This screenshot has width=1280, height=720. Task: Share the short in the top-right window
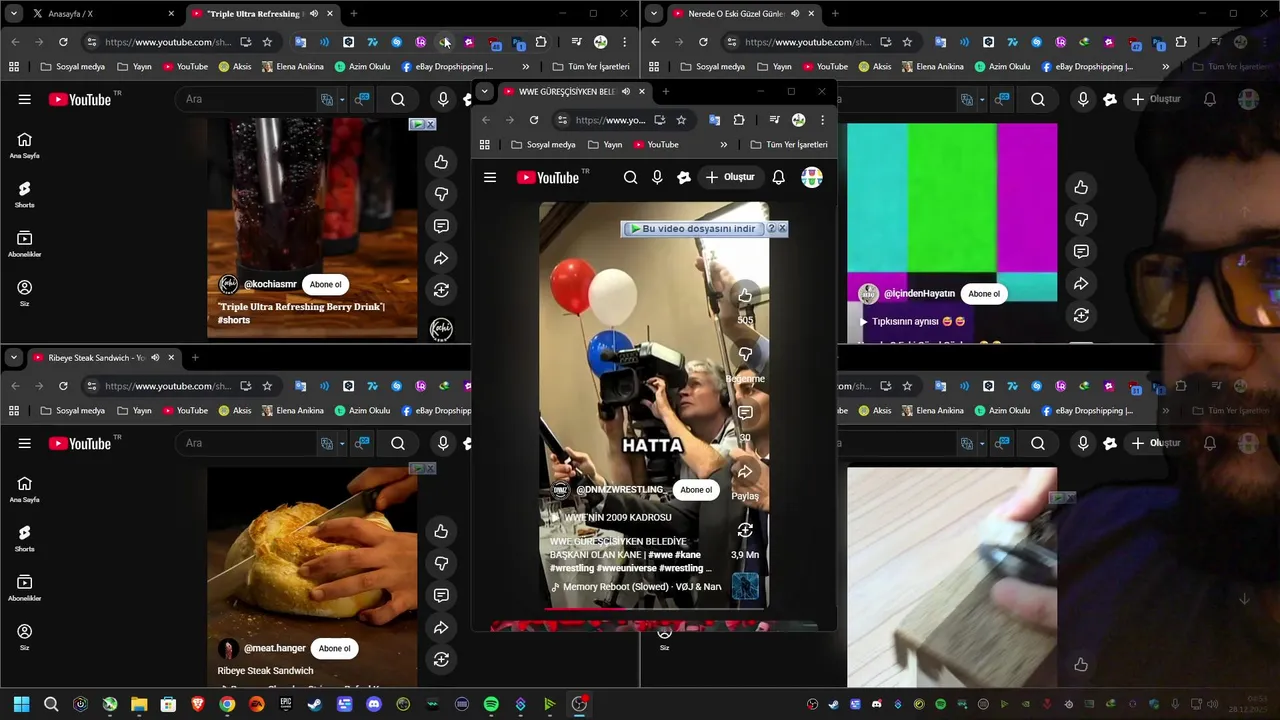click(1081, 283)
